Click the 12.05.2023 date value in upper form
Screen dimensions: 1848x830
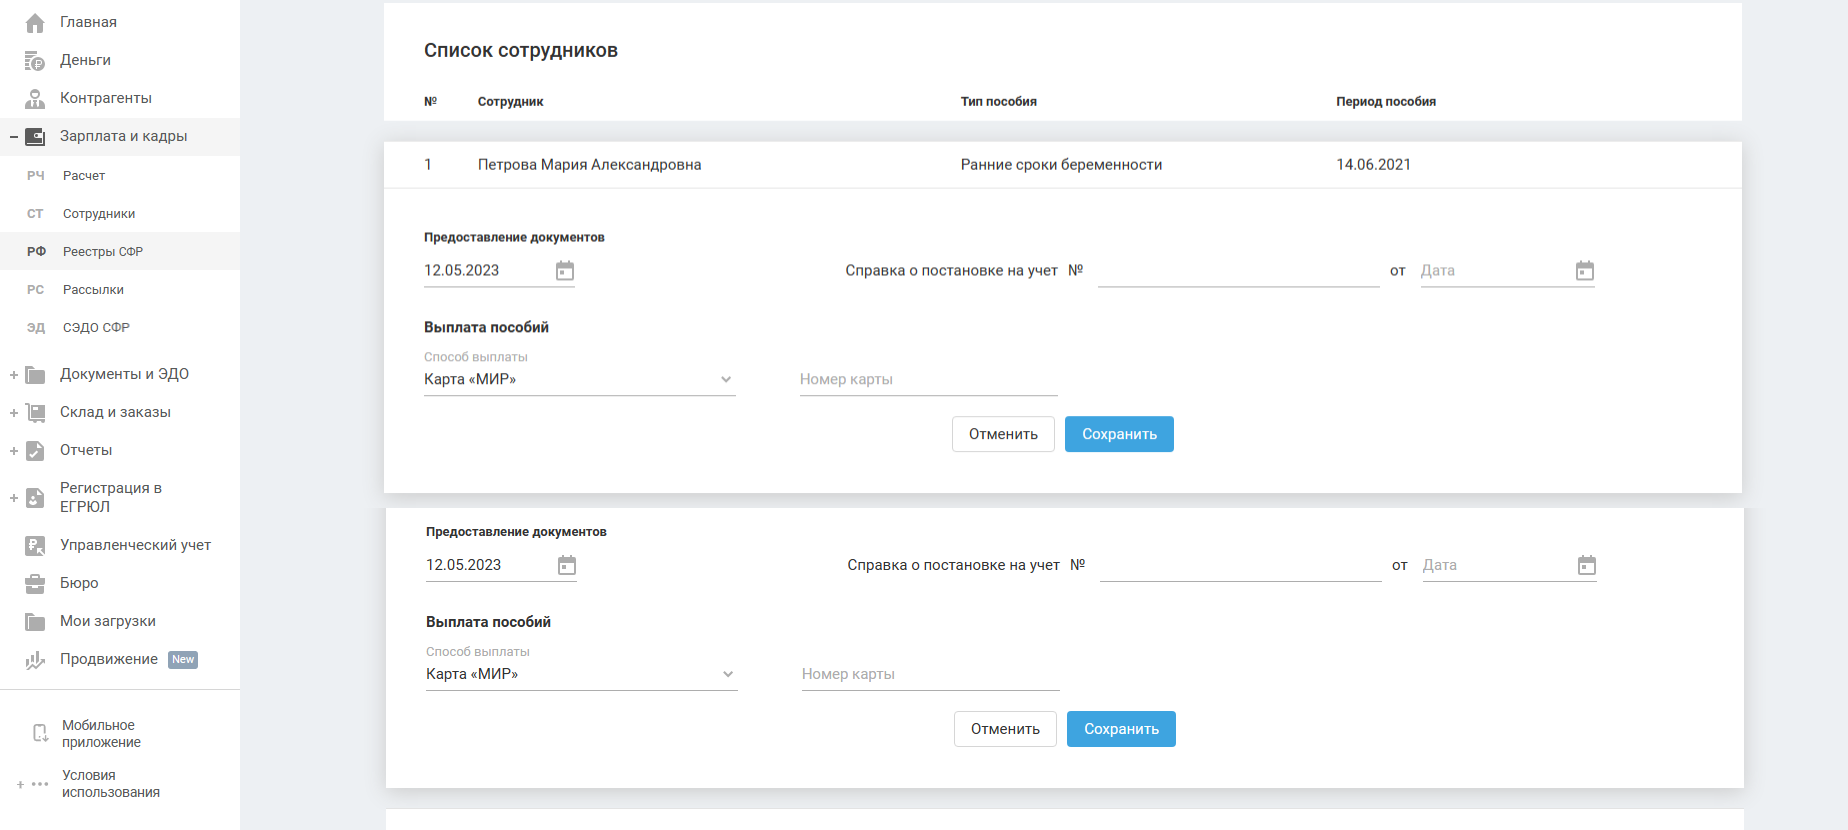(462, 271)
